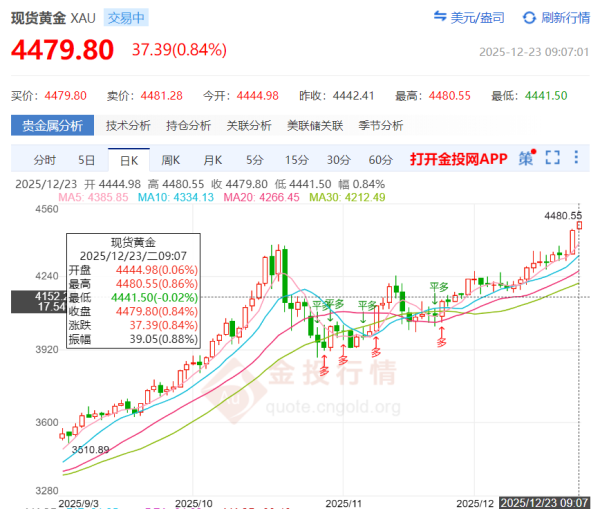Select the 15分 interval
The height and width of the screenshot is (509, 600).
point(297,160)
